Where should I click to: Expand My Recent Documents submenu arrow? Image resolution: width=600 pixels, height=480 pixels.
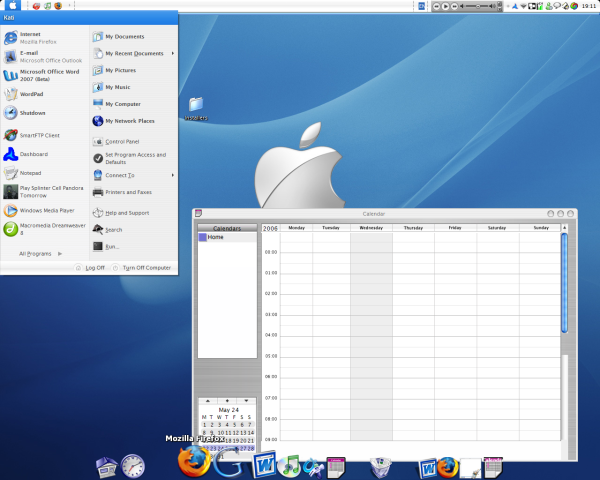(x=173, y=54)
